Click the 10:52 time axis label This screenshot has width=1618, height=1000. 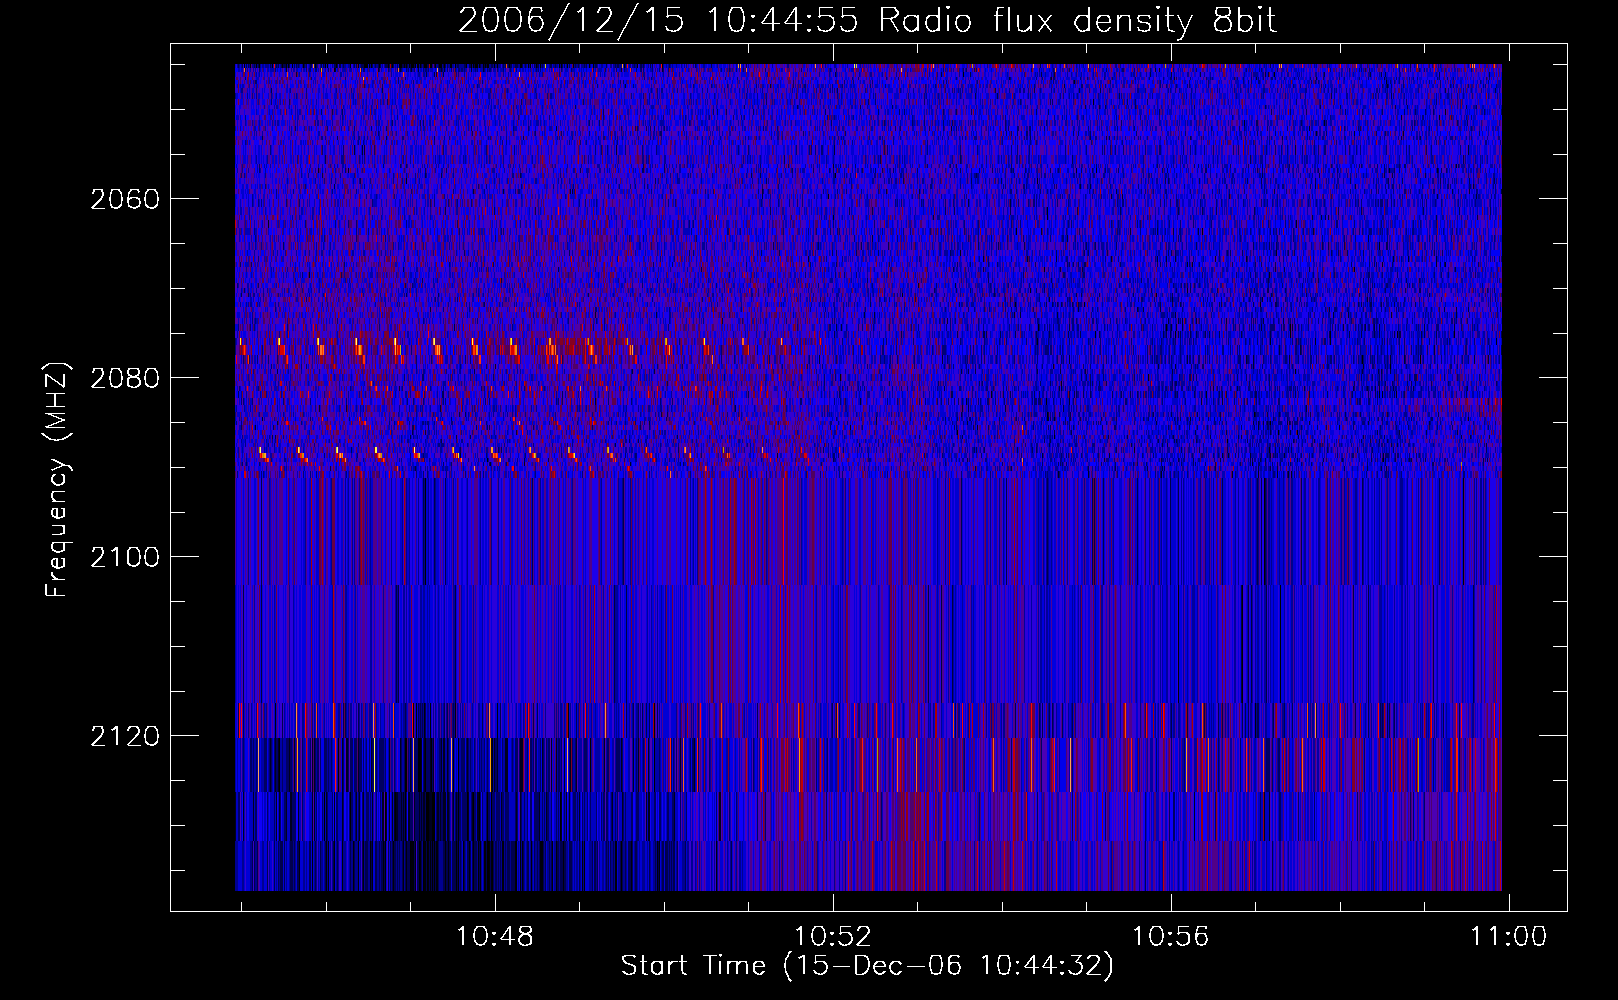(x=833, y=937)
